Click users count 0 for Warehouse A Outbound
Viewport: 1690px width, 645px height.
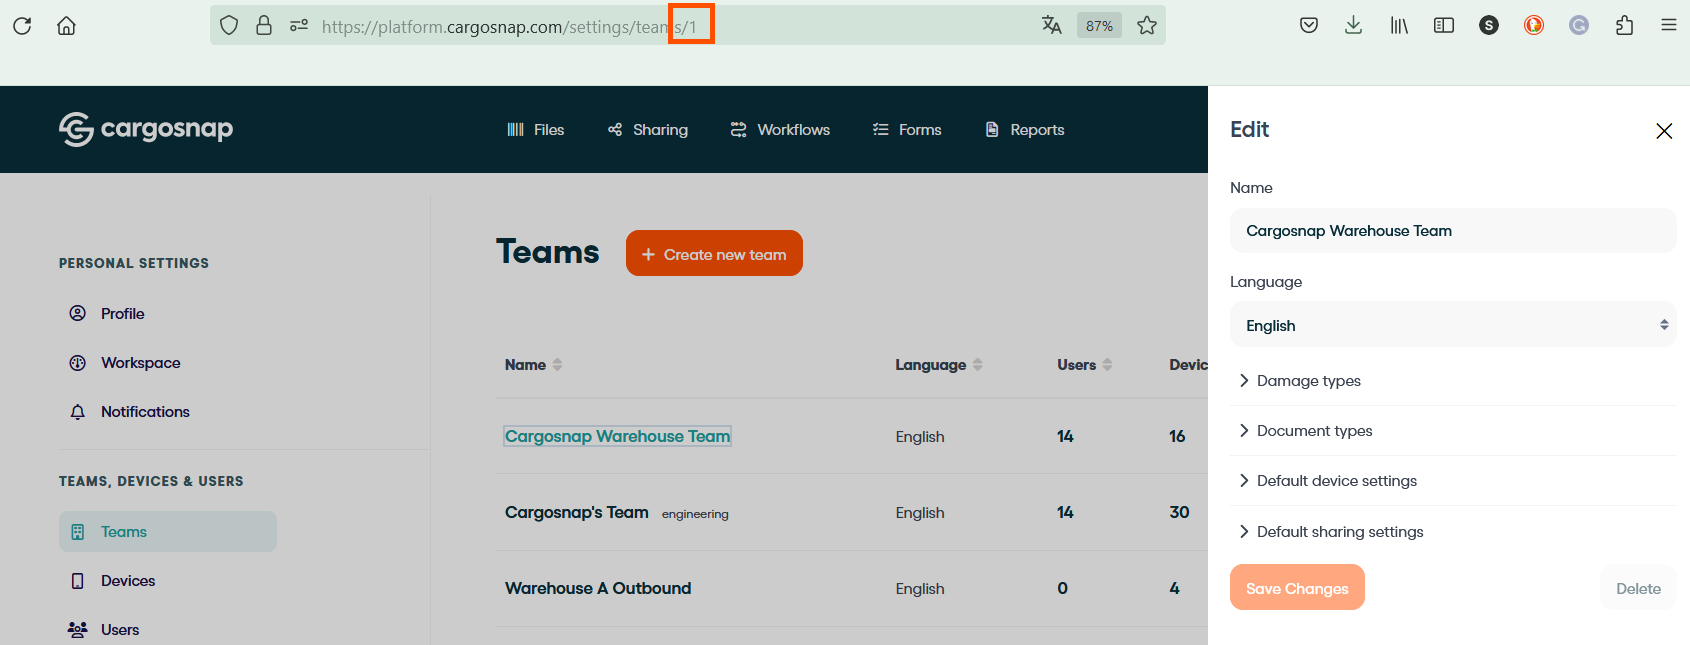pyautogui.click(x=1063, y=589)
